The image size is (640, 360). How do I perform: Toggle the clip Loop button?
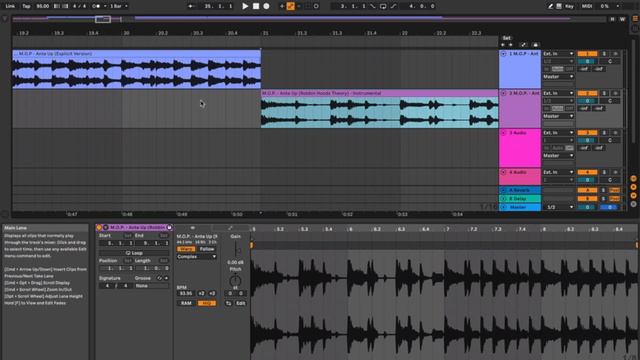tap(134, 253)
